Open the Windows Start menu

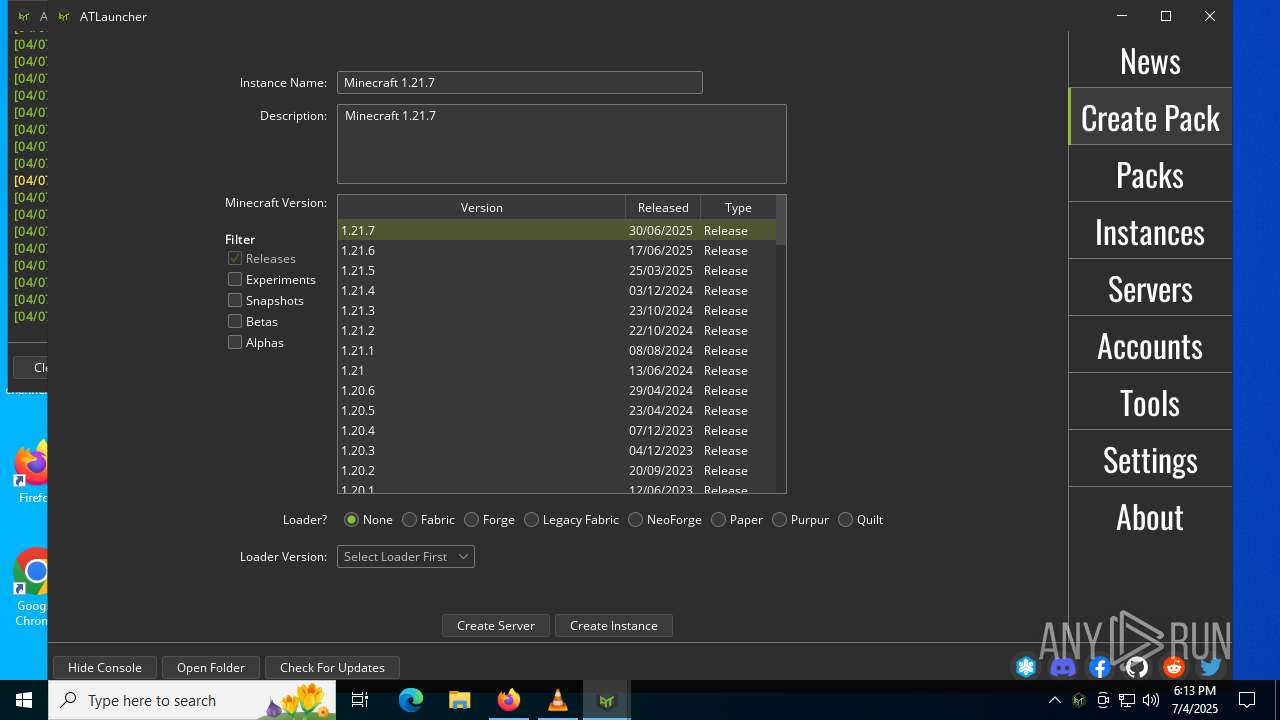(x=24, y=700)
